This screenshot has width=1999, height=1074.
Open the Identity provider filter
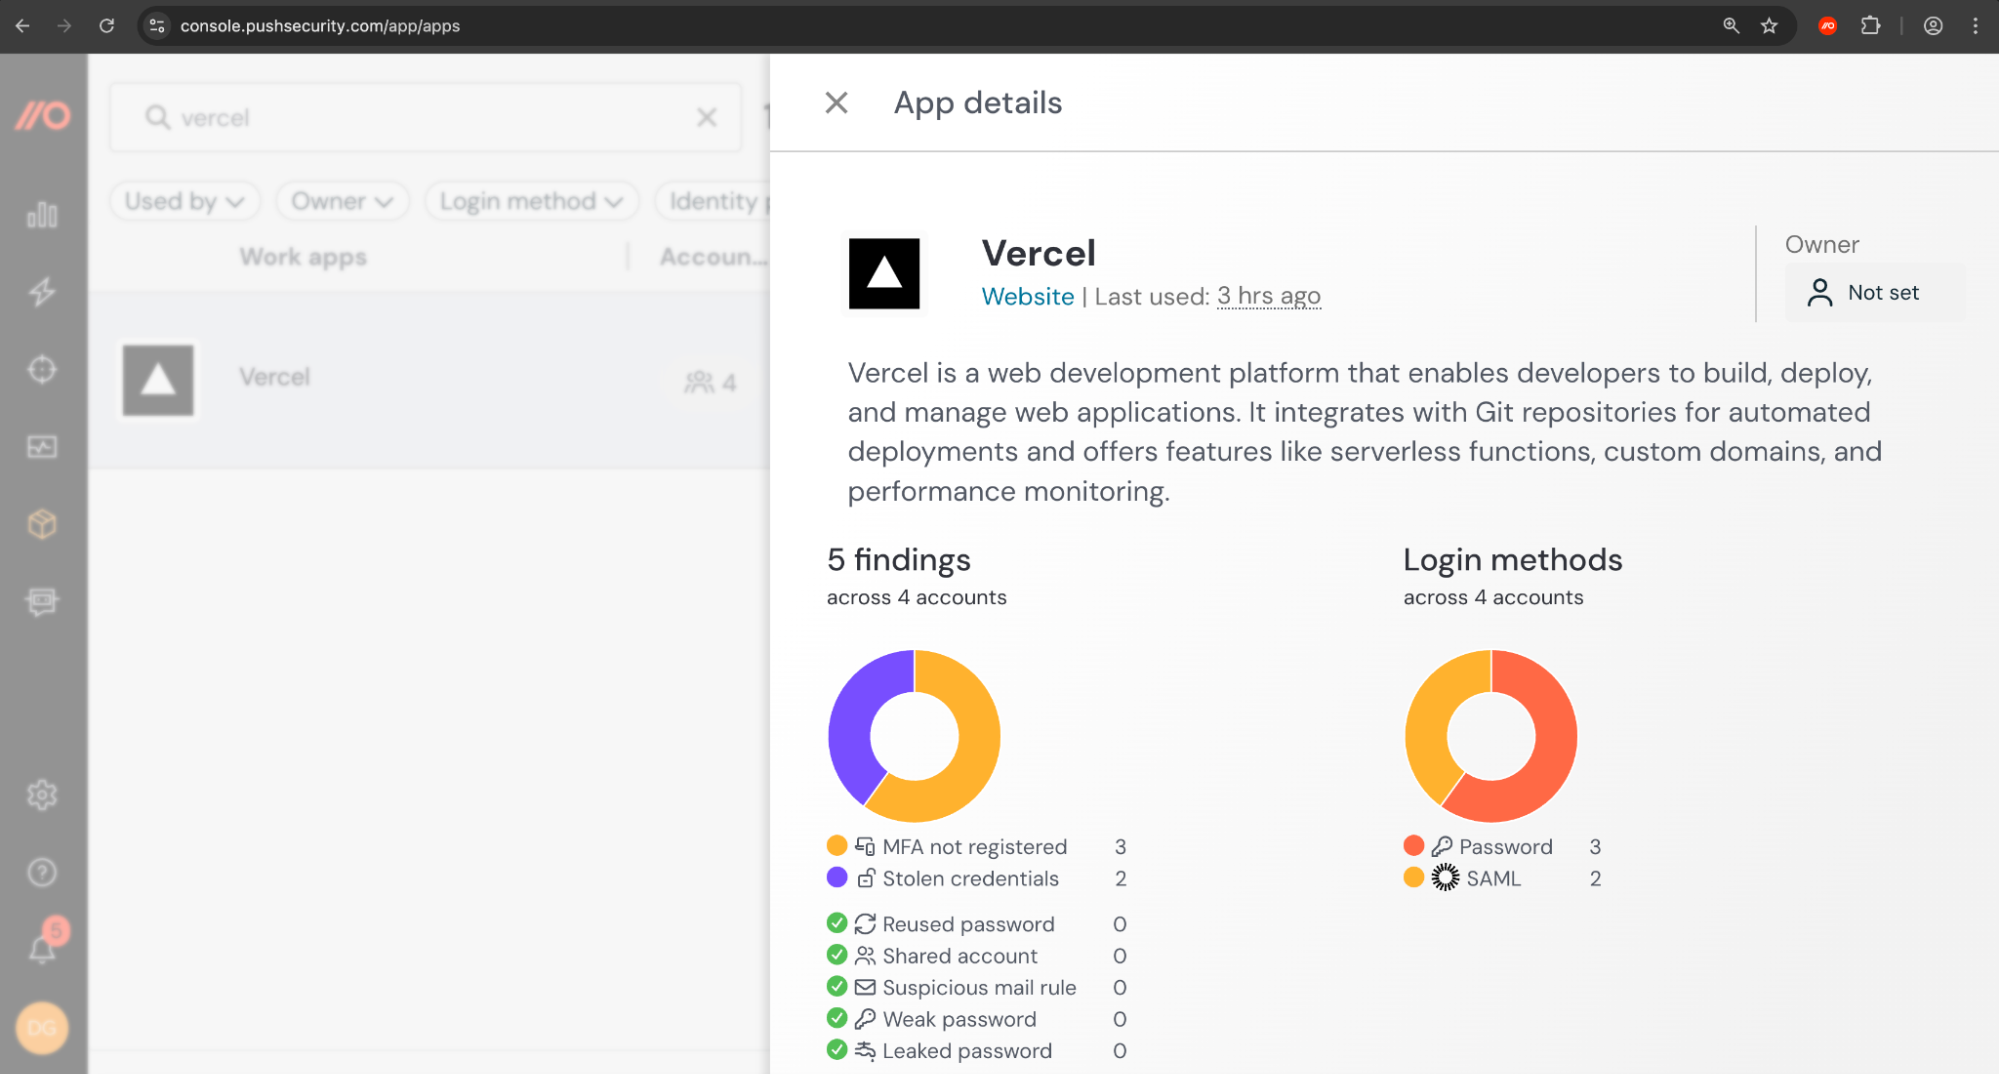(718, 200)
